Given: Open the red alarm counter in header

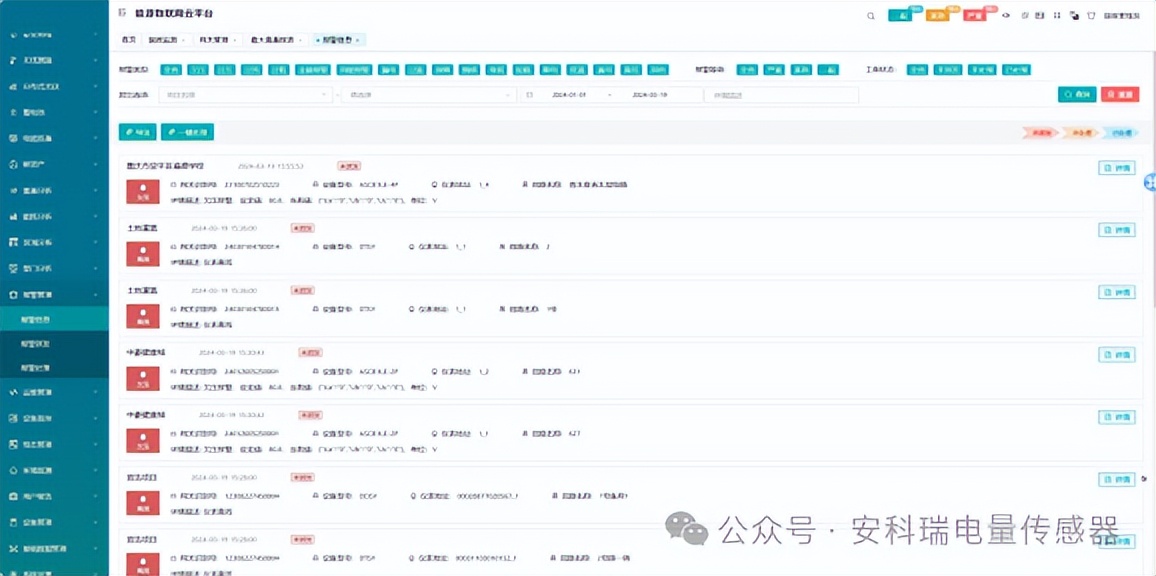Looking at the screenshot, I should coord(975,15).
